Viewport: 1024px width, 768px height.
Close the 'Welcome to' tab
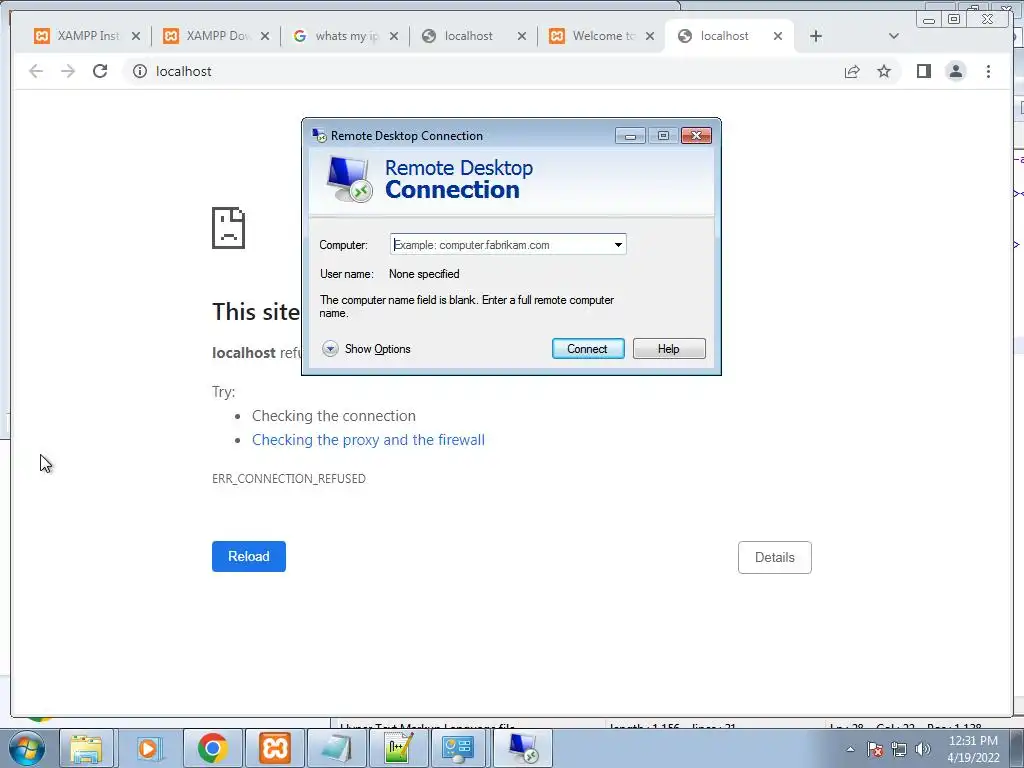650,37
